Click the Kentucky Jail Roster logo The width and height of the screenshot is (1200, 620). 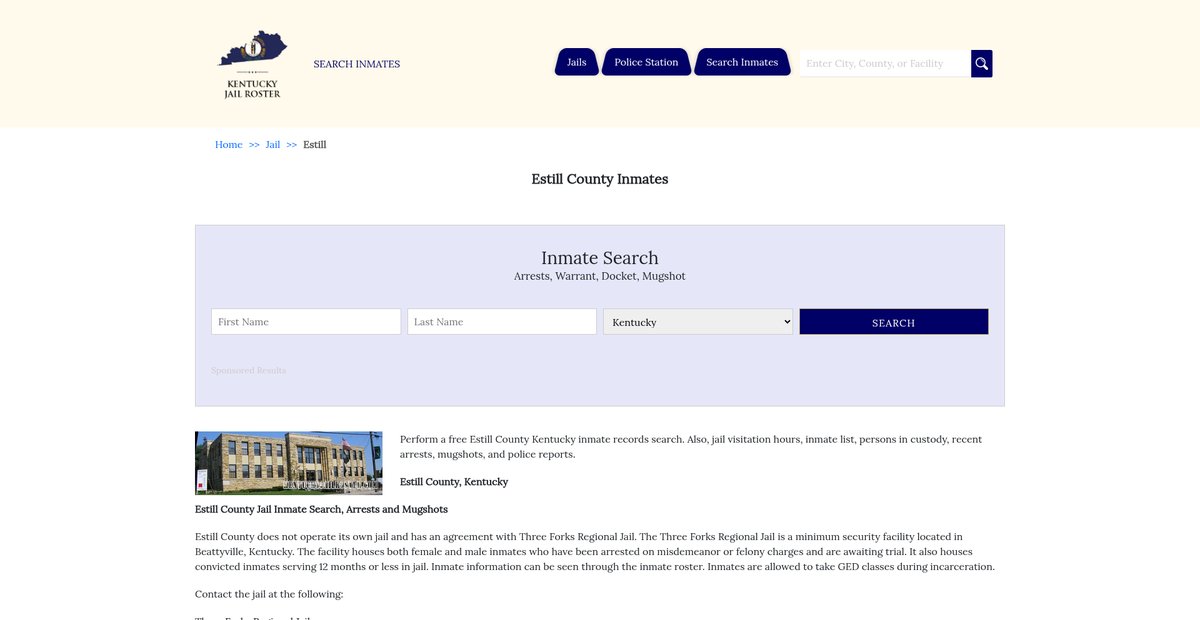click(252, 64)
